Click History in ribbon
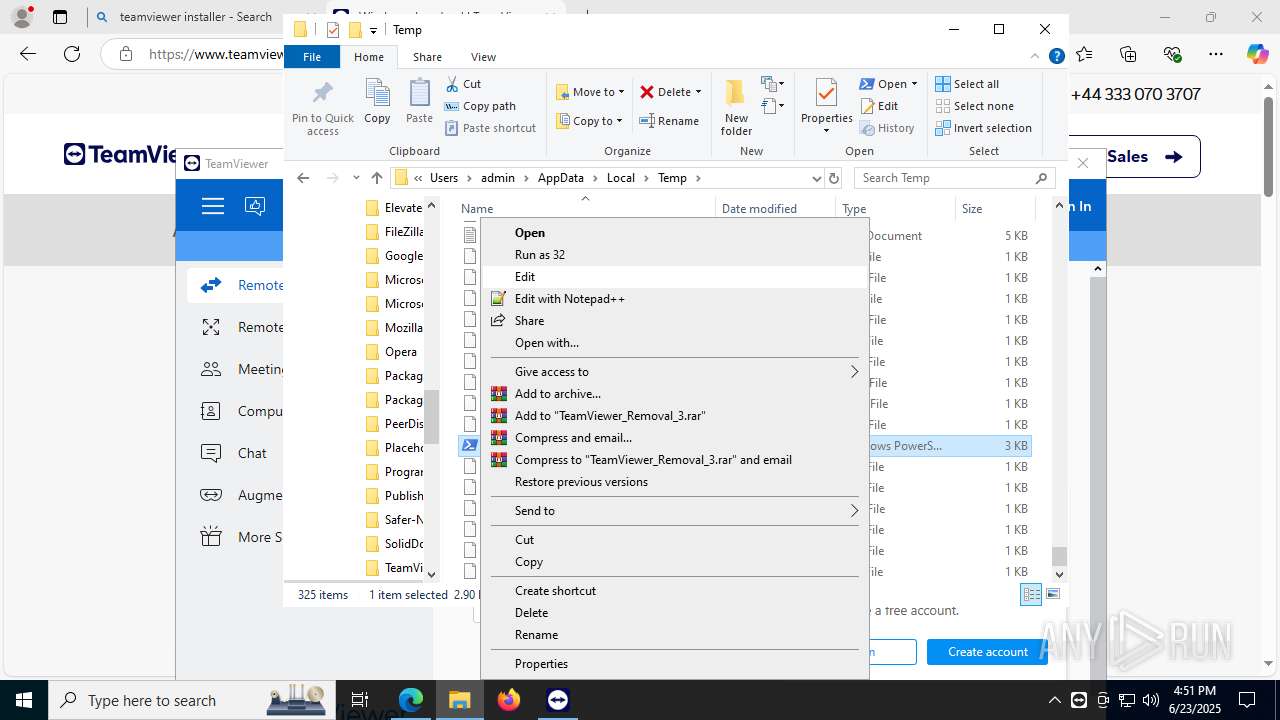This screenshot has width=1280, height=720. click(887, 128)
